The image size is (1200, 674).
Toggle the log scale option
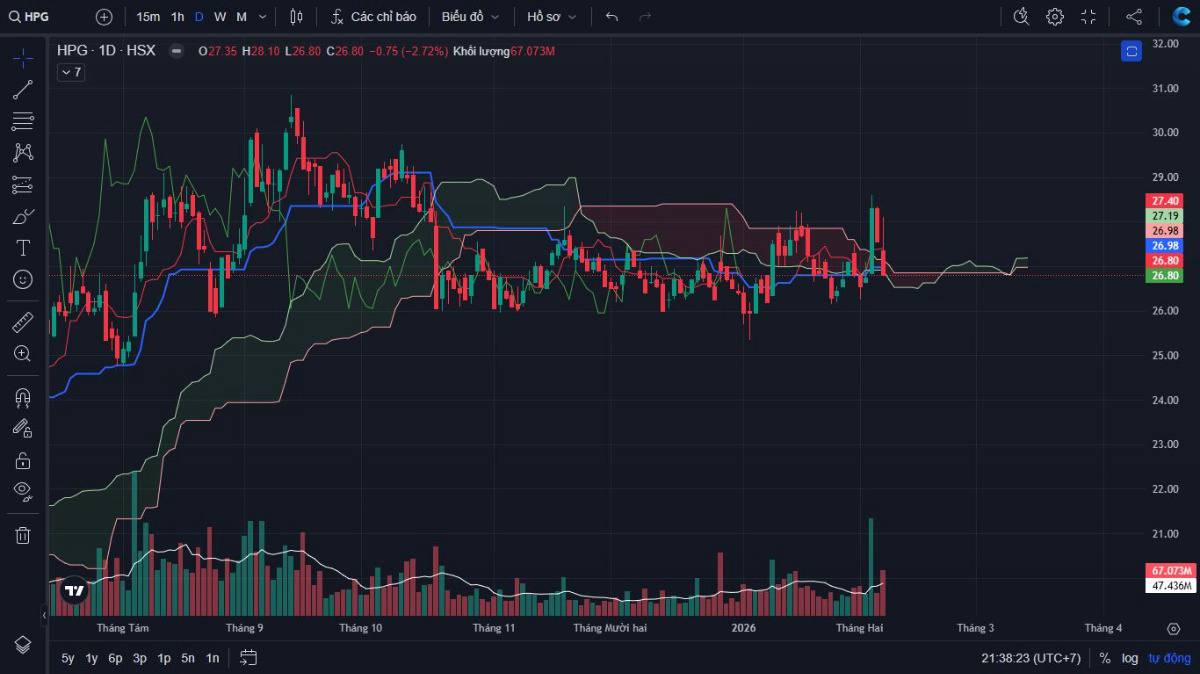point(1130,658)
